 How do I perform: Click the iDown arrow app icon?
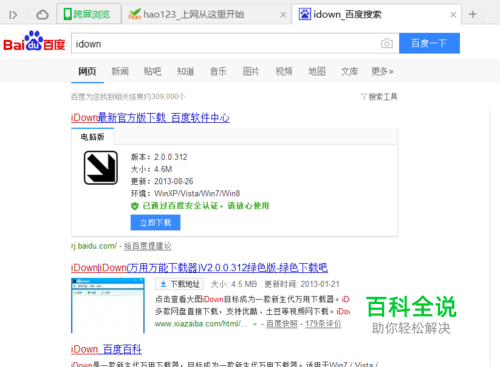[101, 168]
